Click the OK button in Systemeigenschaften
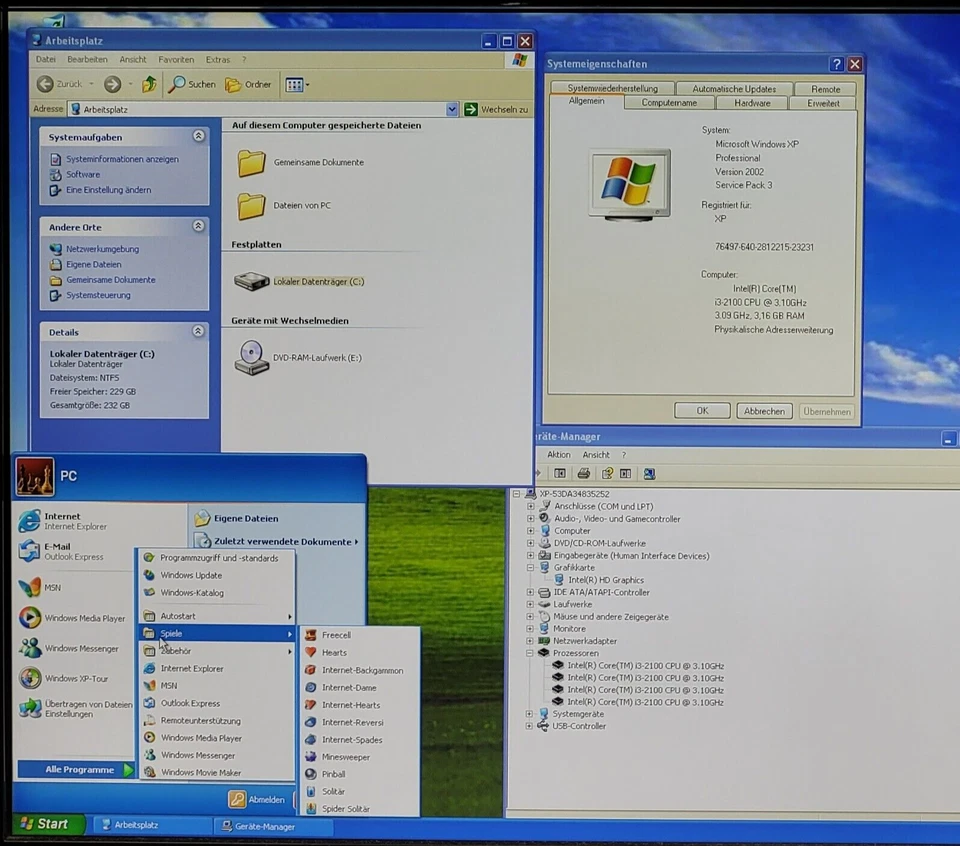 (x=701, y=411)
